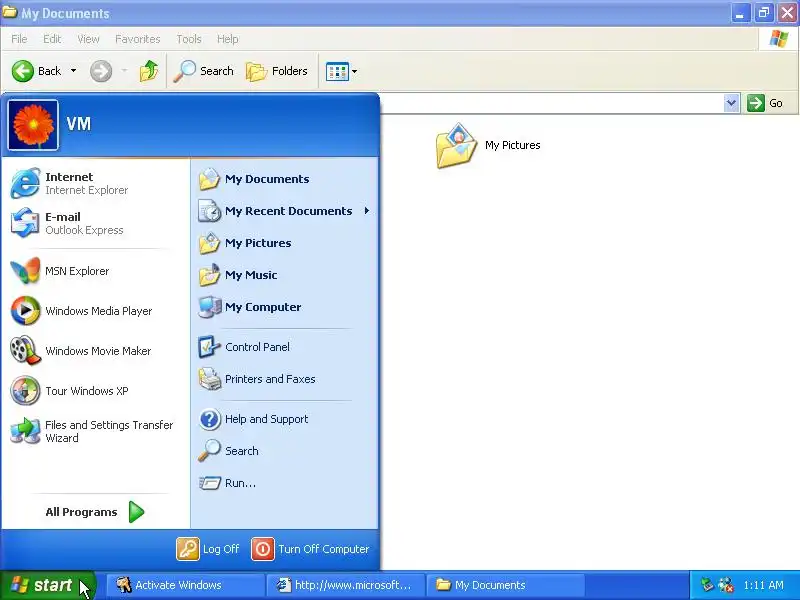Switch to My Documents taskbar button

click(x=505, y=585)
